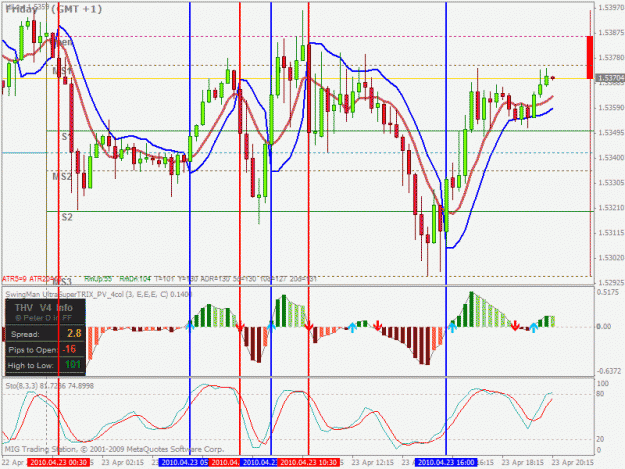
Task: Click the 23 Apr 18:15 time label
Action: coord(523,463)
